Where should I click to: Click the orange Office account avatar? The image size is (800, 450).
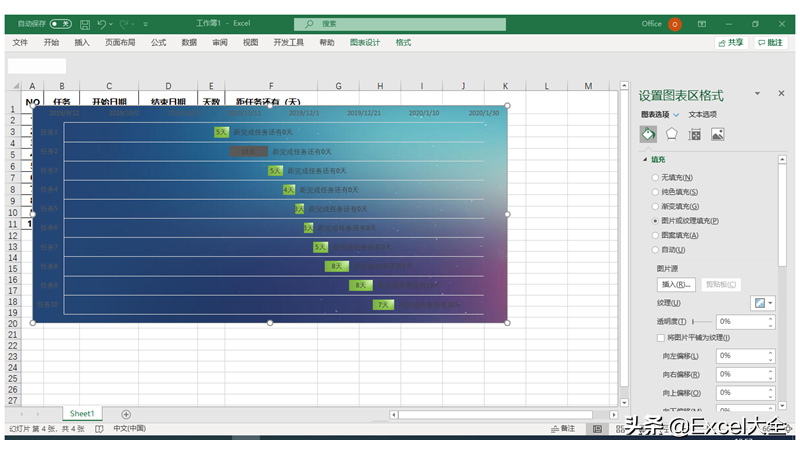click(x=674, y=24)
